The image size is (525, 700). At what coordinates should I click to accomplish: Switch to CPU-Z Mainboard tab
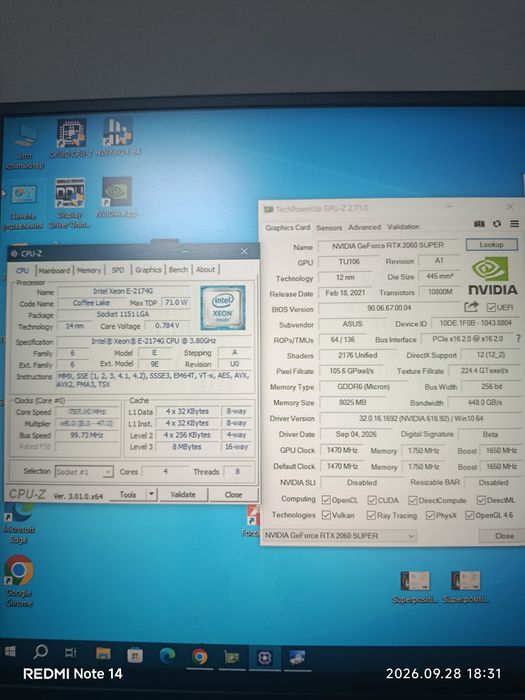pos(54,271)
